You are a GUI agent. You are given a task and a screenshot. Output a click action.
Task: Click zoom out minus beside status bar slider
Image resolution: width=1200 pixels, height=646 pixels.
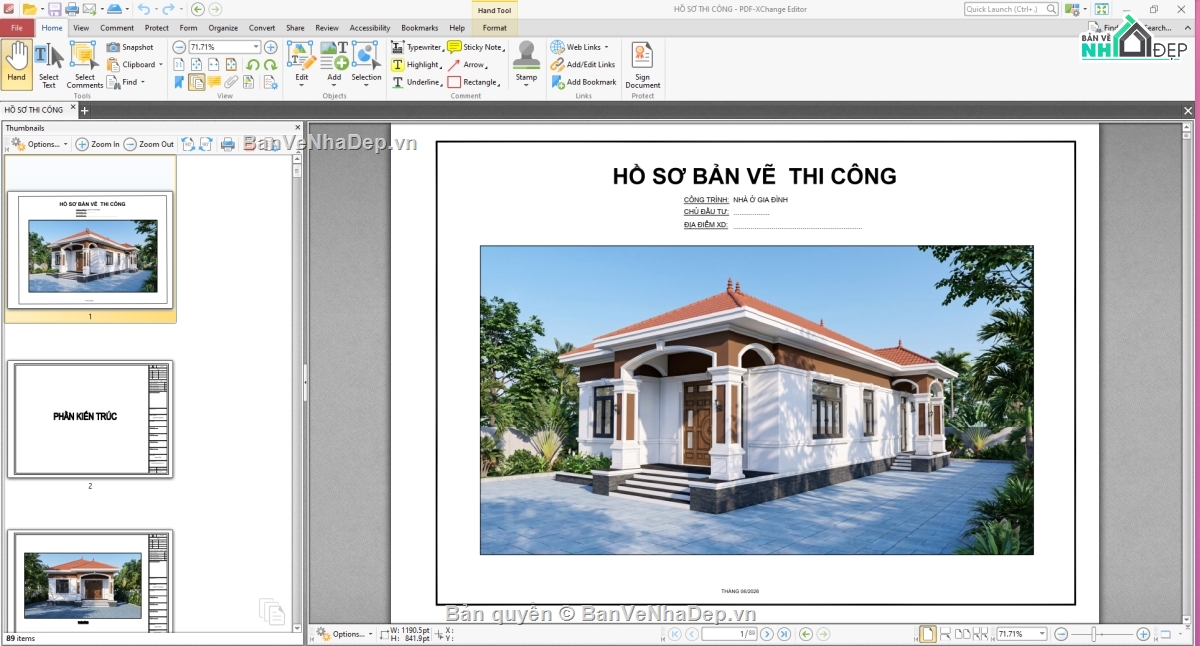click(1061, 634)
